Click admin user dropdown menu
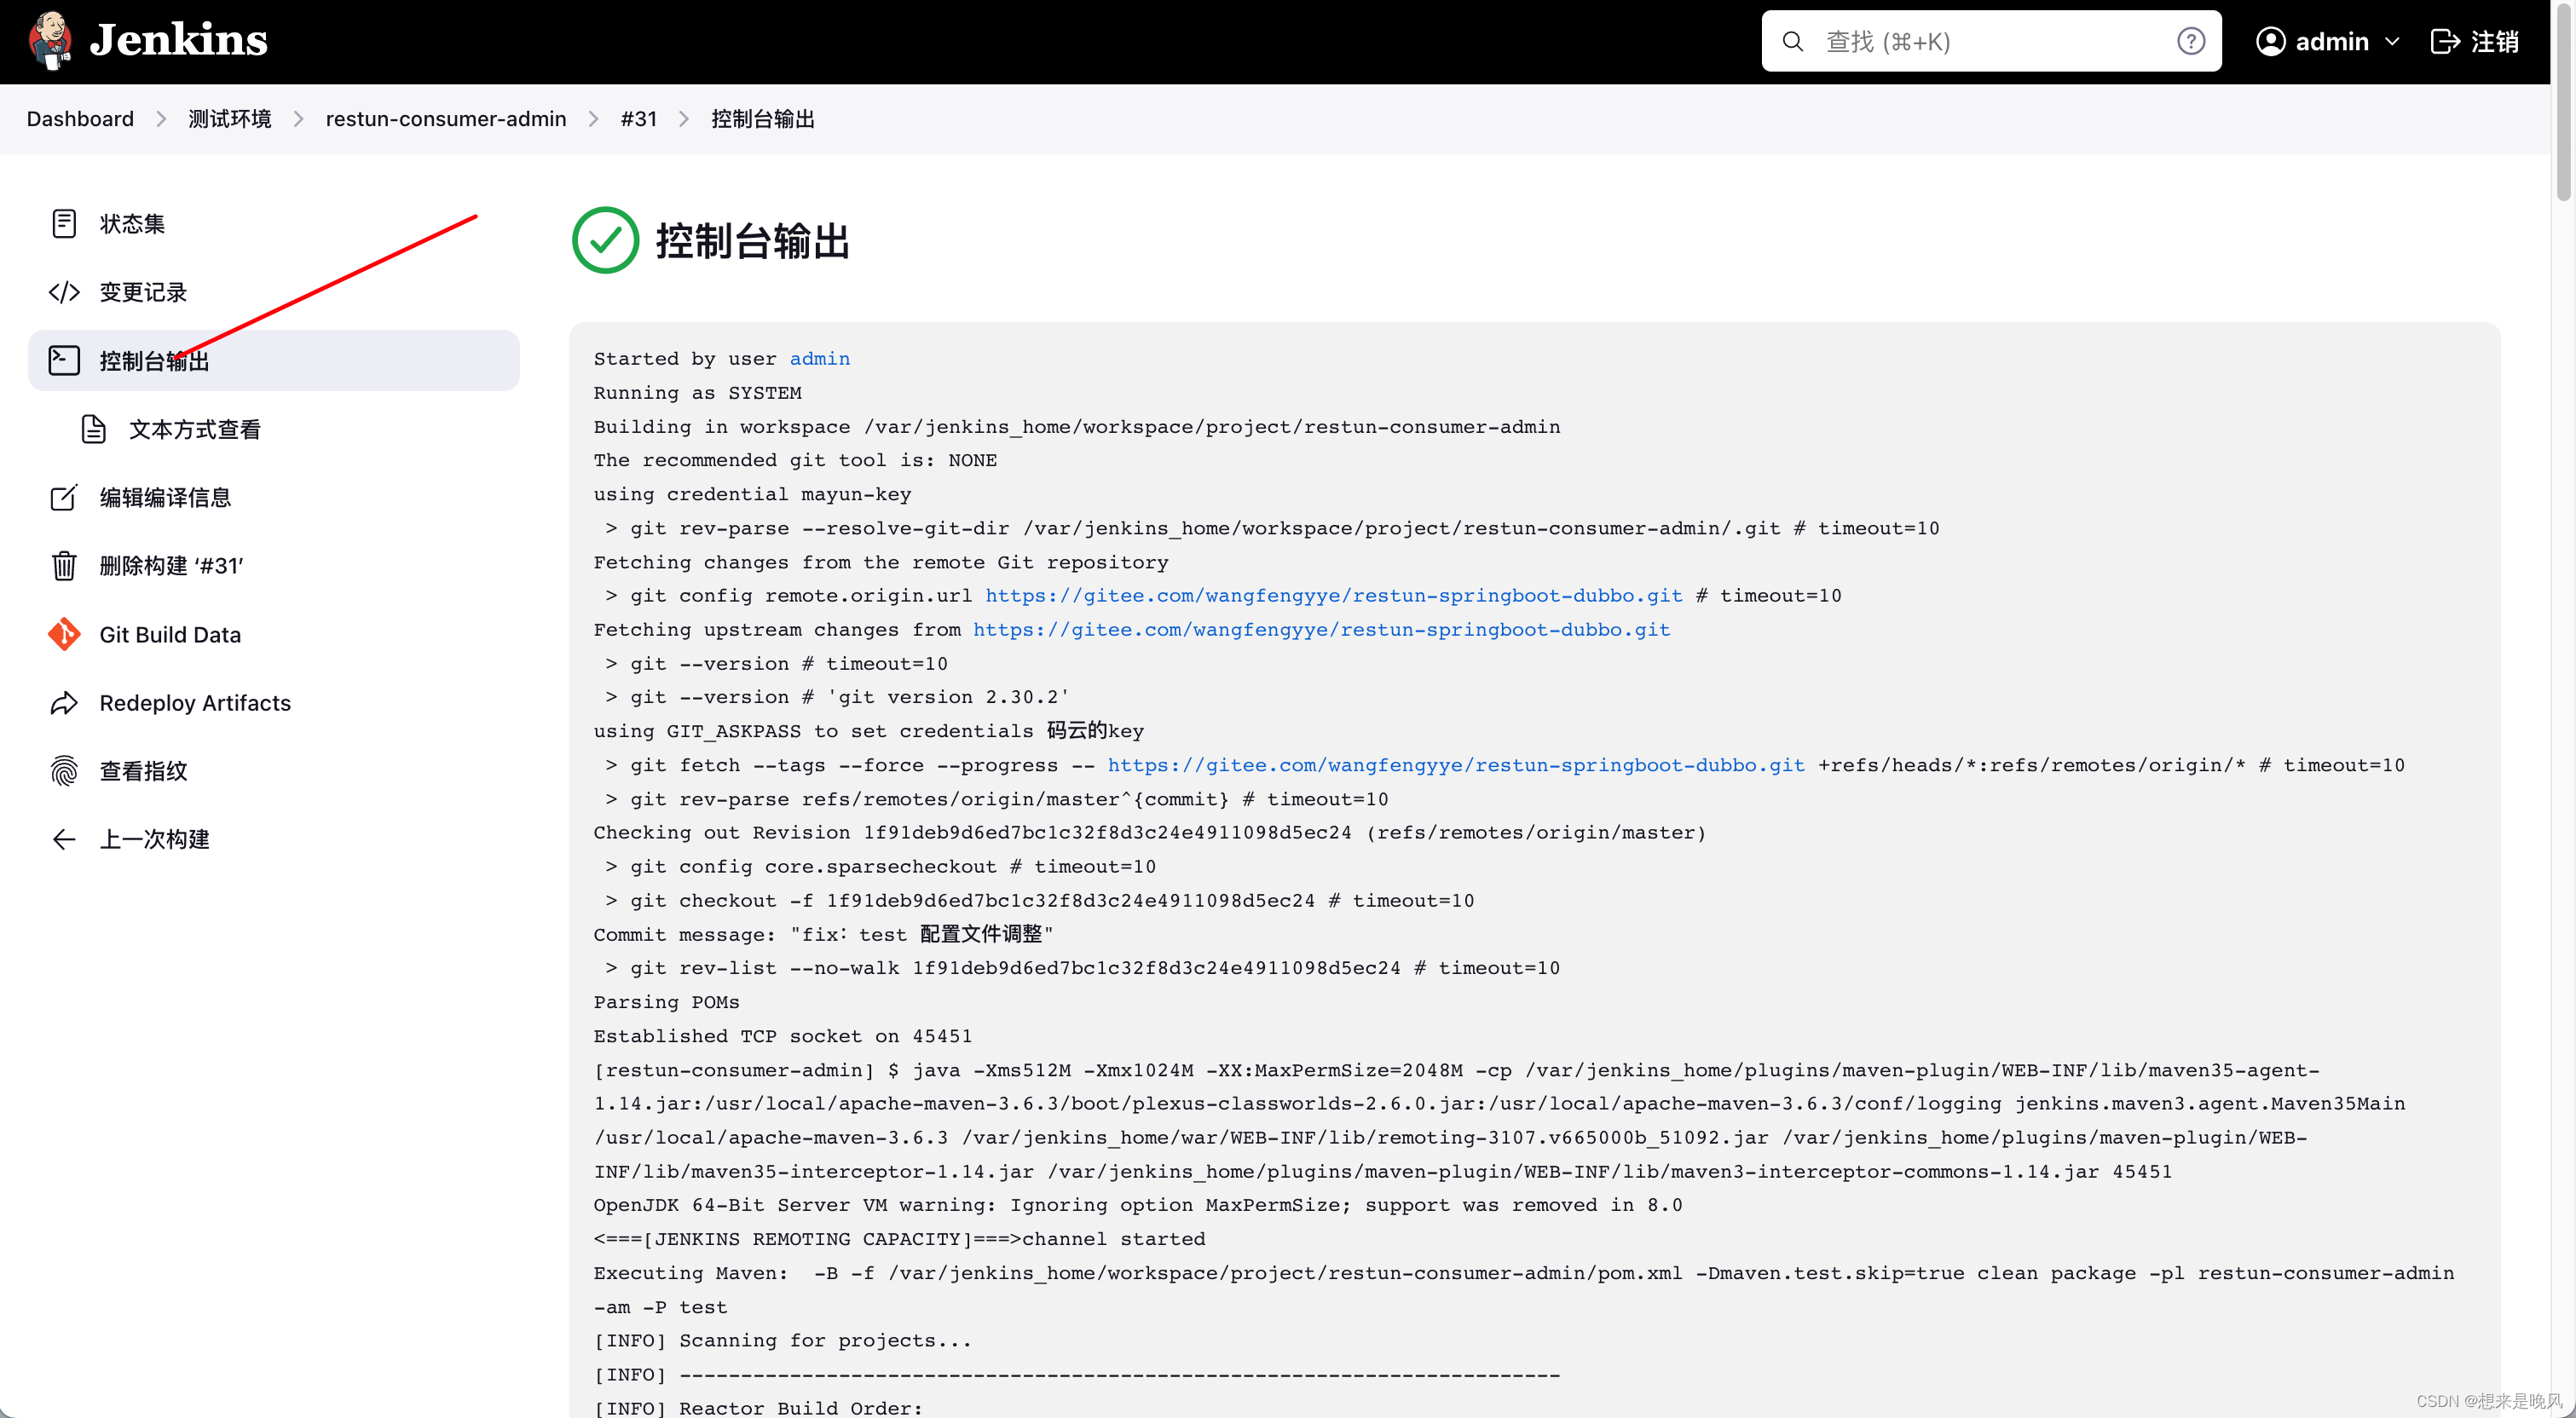Image resolution: width=2576 pixels, height=1418 pixels. (x=2331, y=40)
